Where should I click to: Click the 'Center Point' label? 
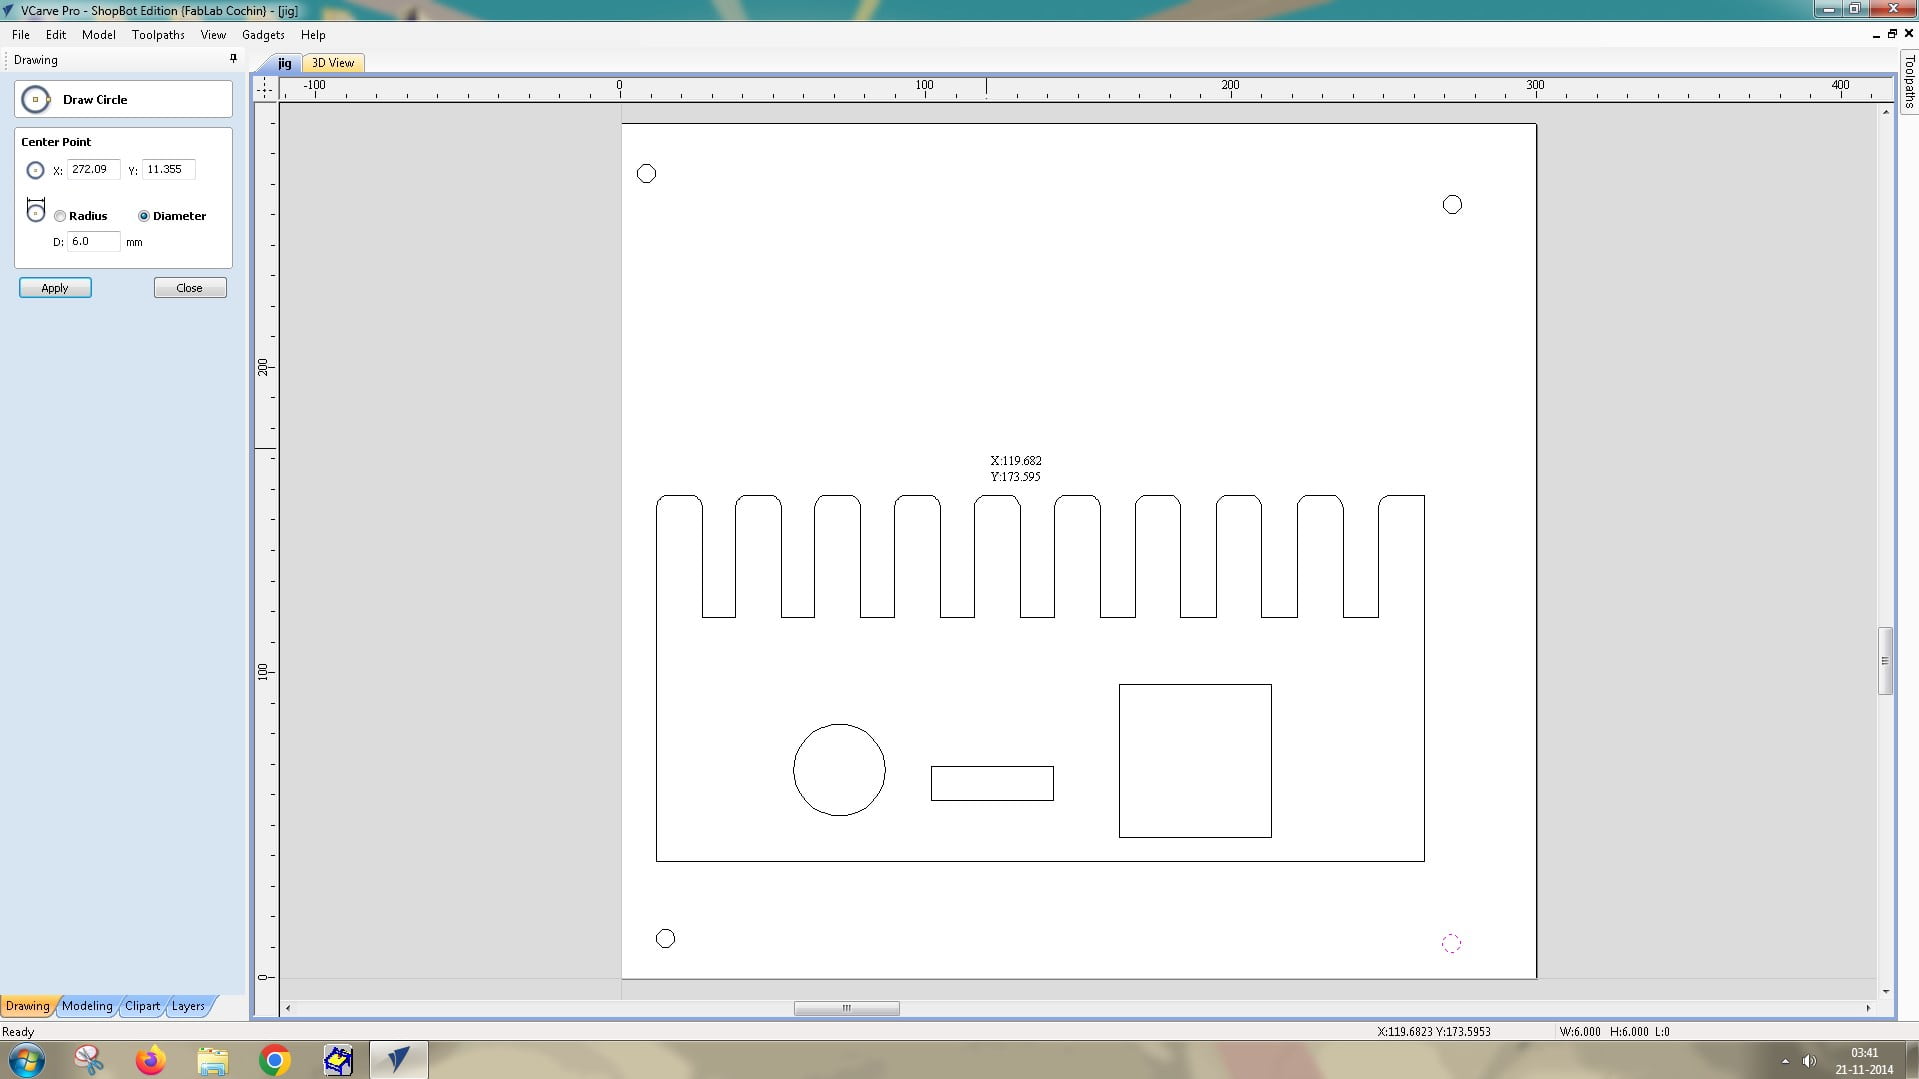56,142
